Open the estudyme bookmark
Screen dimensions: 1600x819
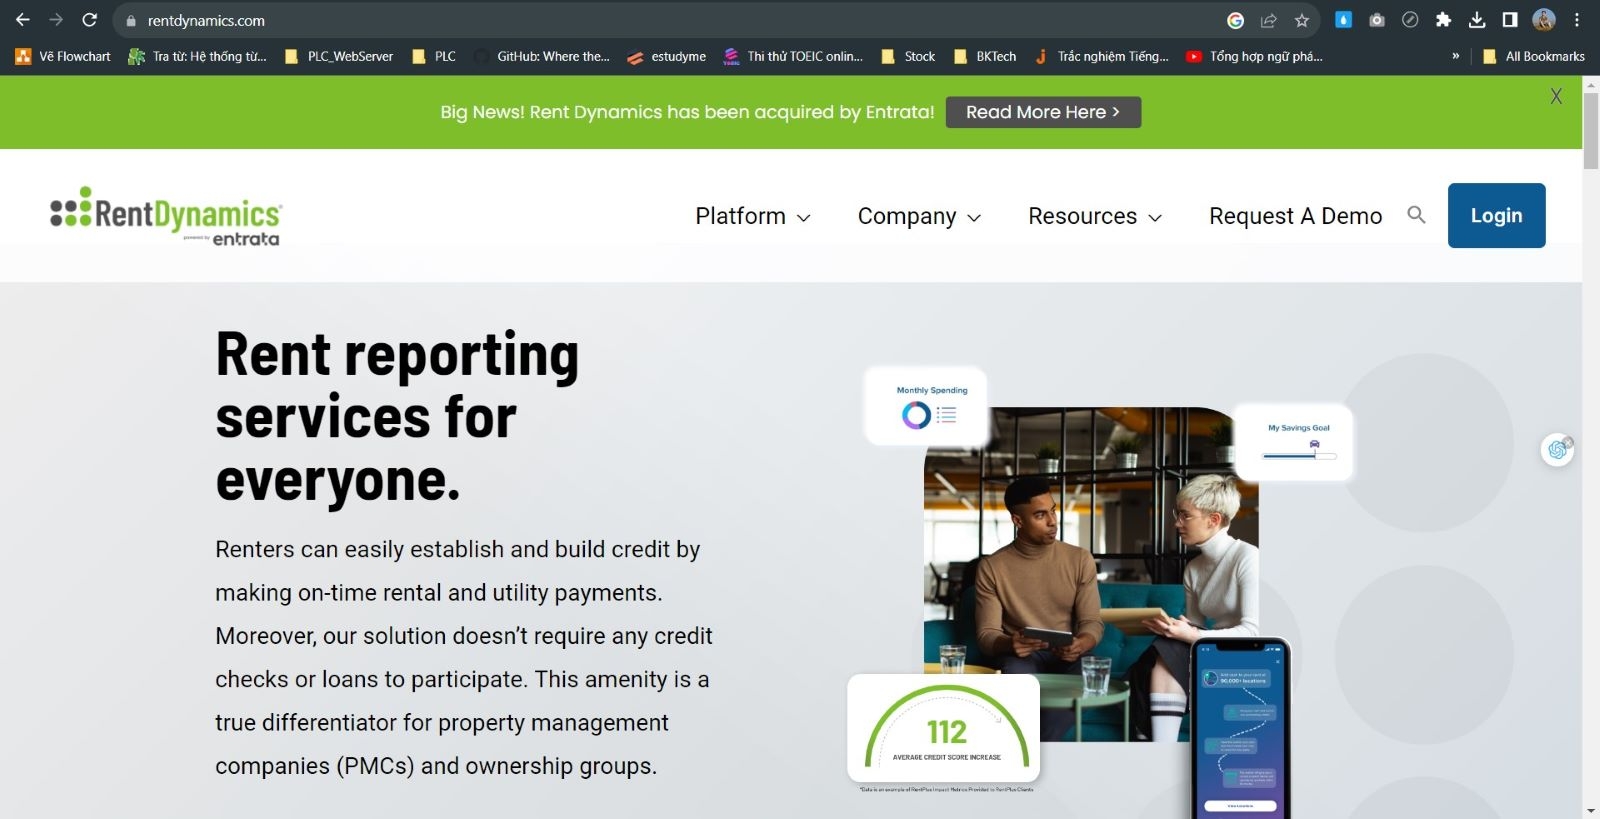click(667, 57)
